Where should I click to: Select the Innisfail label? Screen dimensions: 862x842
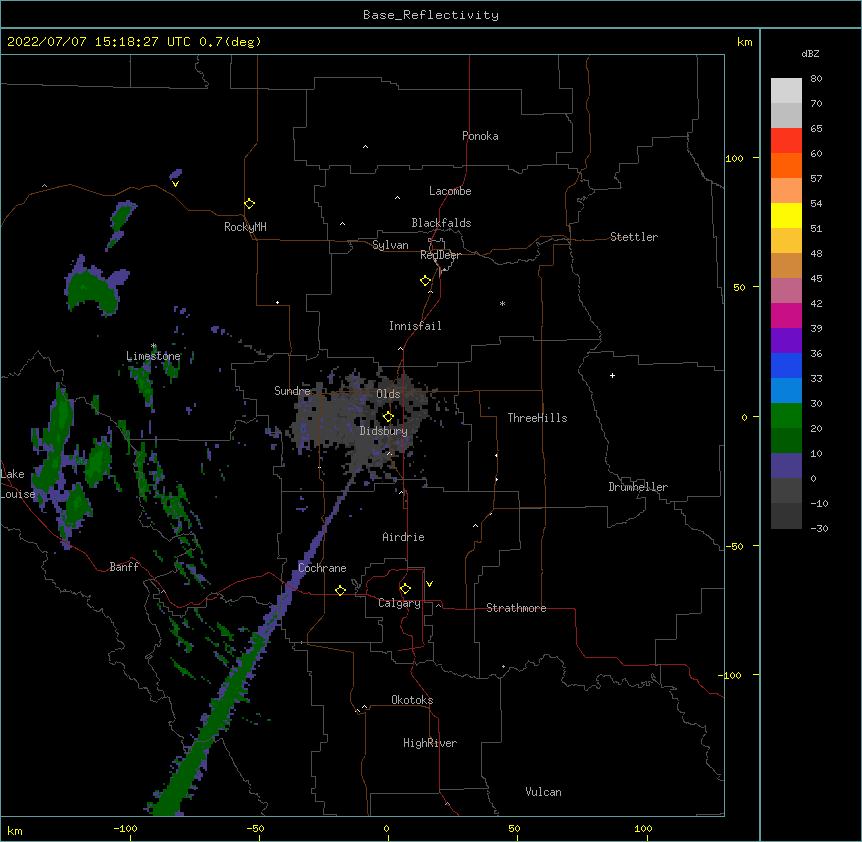pyautogui.click(x=415, y=326)
